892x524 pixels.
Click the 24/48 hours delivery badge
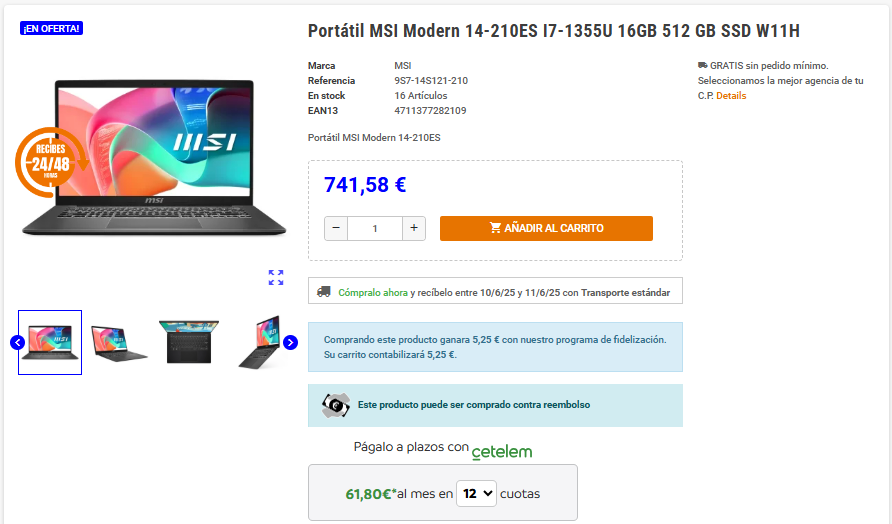[x=51, y=163]
